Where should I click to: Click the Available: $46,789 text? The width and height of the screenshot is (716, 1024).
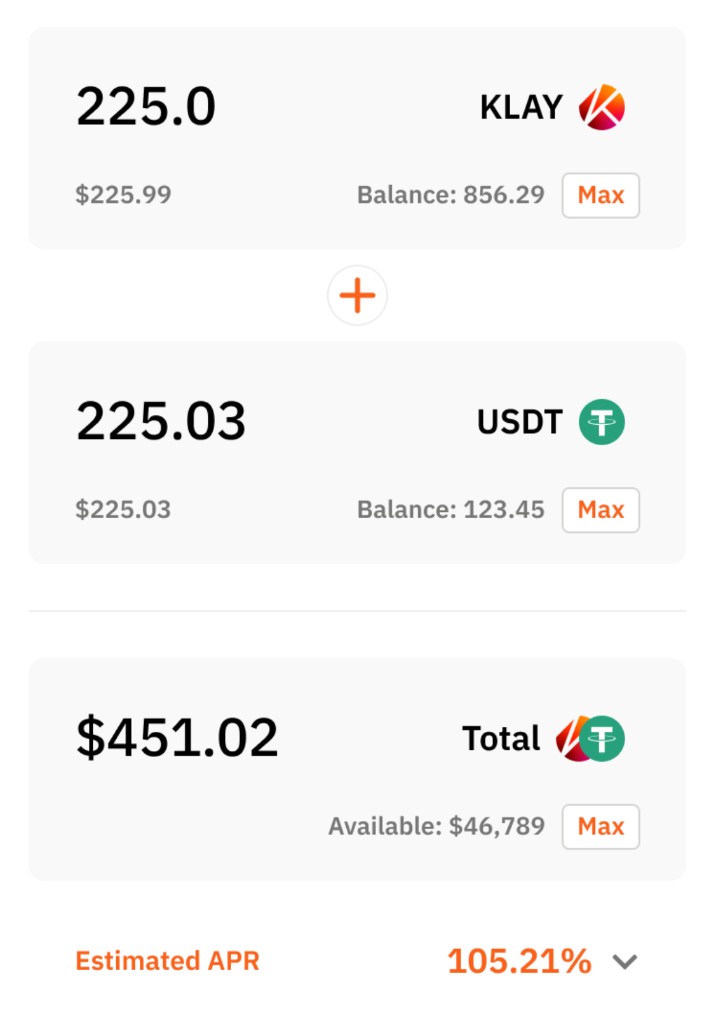pyautogui.click(x=436, y=826)
